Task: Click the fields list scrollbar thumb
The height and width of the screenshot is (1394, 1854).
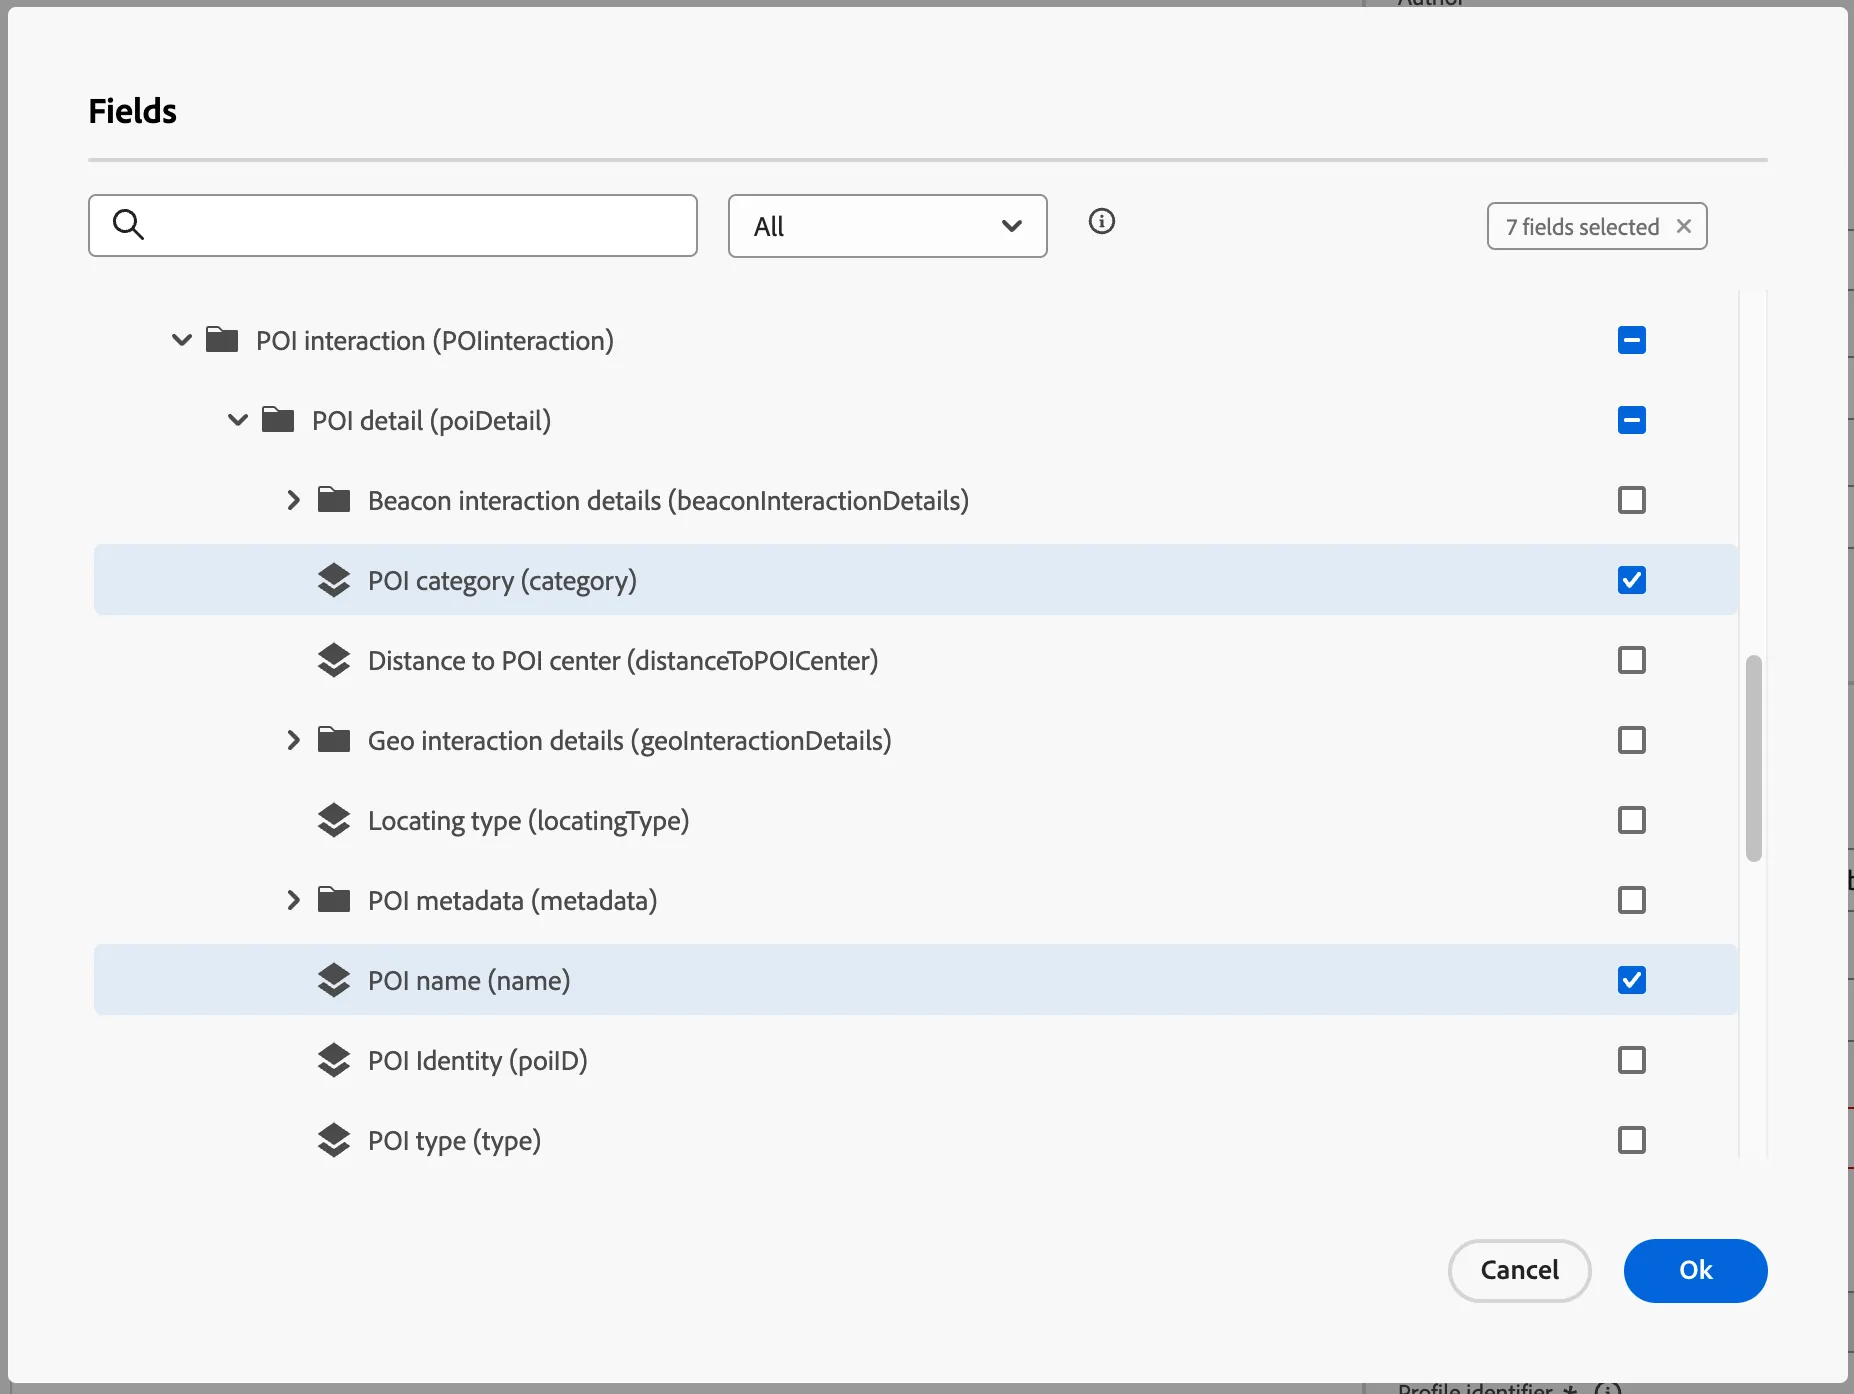Action: [x=1753, y=758]
